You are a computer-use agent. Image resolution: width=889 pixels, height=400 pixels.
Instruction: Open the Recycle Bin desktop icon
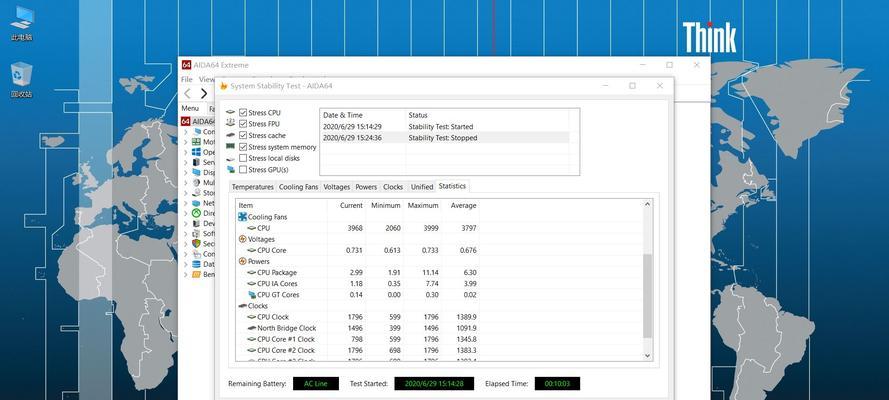coord(22,79)
